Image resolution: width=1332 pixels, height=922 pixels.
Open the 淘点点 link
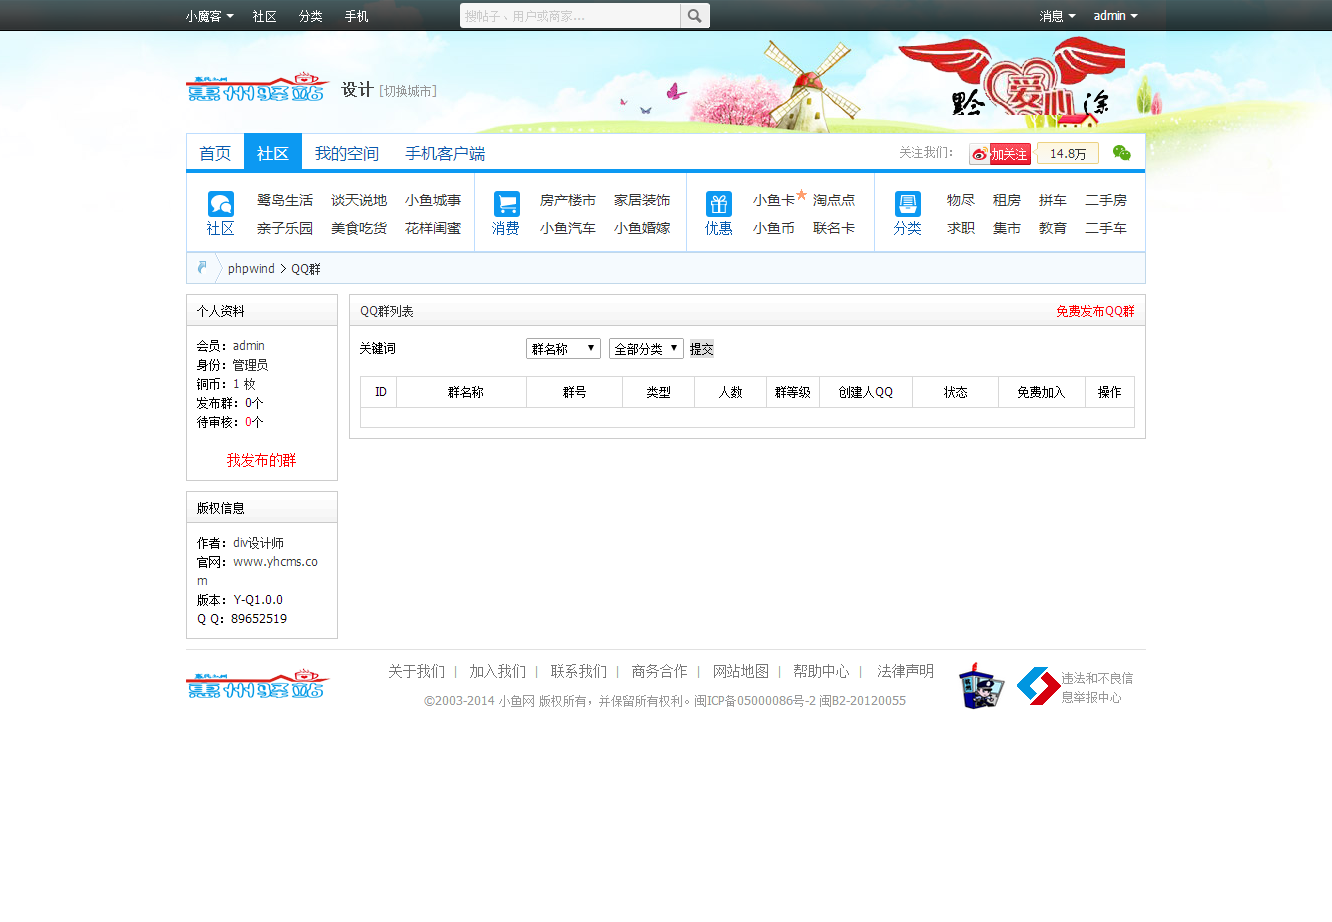[834, 200]
